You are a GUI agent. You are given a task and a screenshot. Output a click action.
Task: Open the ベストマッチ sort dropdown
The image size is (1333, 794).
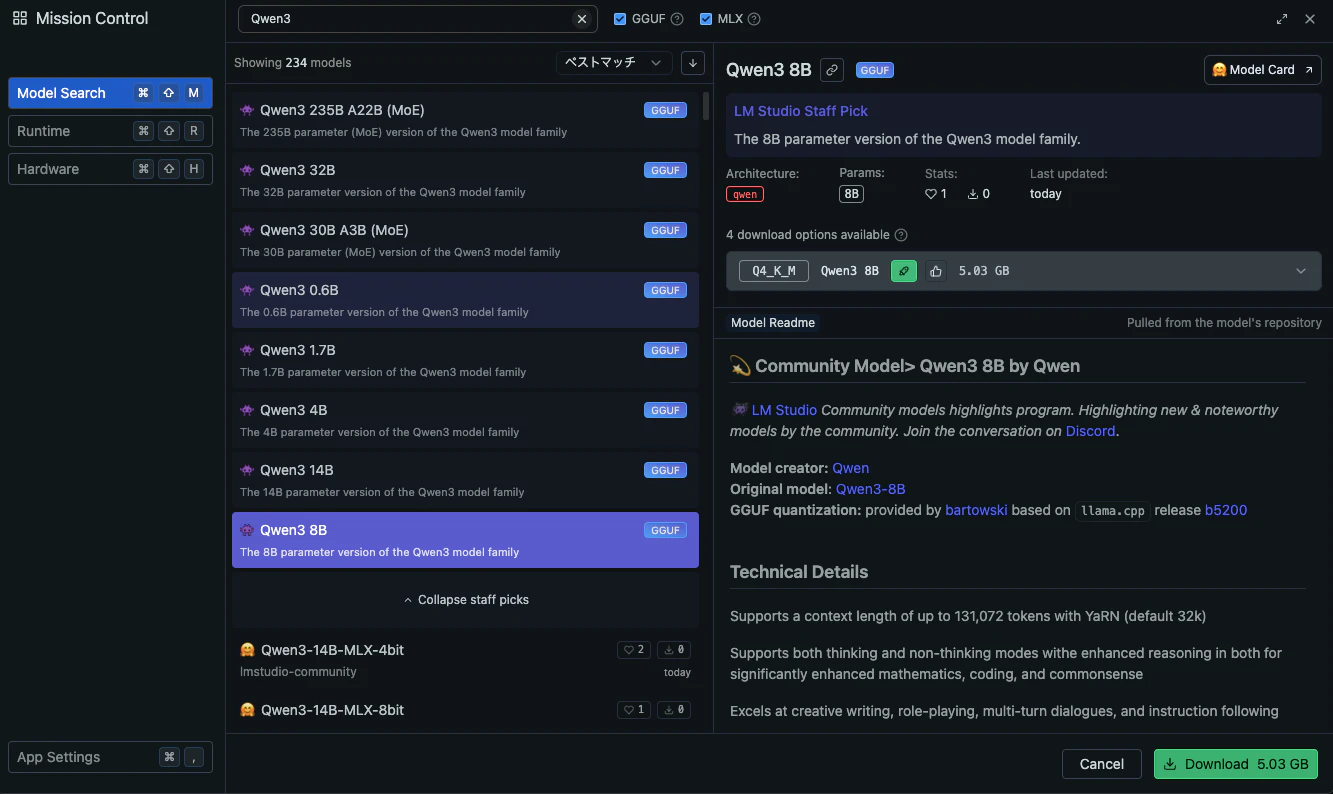(x=614, y=62)
